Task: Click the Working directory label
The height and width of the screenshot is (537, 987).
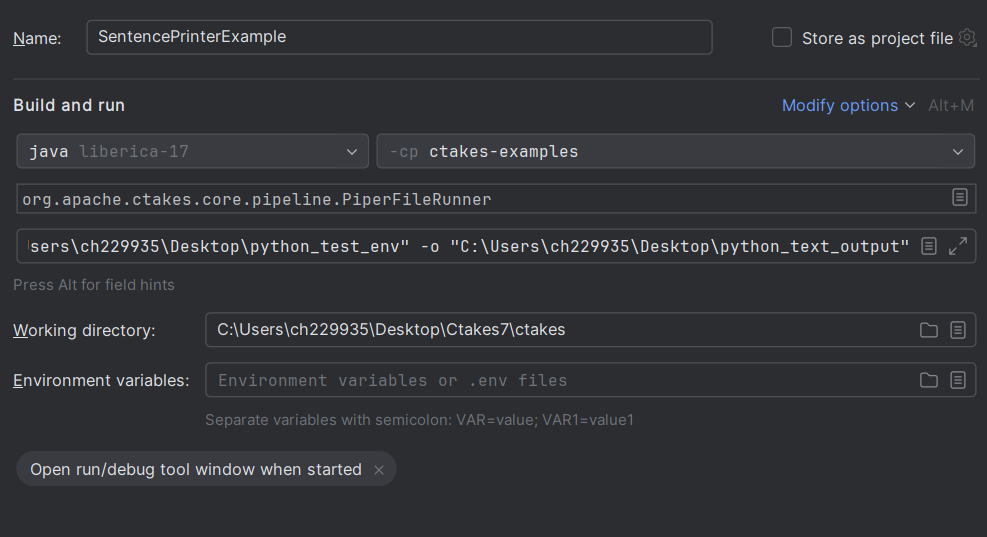Action: point(84,330)
